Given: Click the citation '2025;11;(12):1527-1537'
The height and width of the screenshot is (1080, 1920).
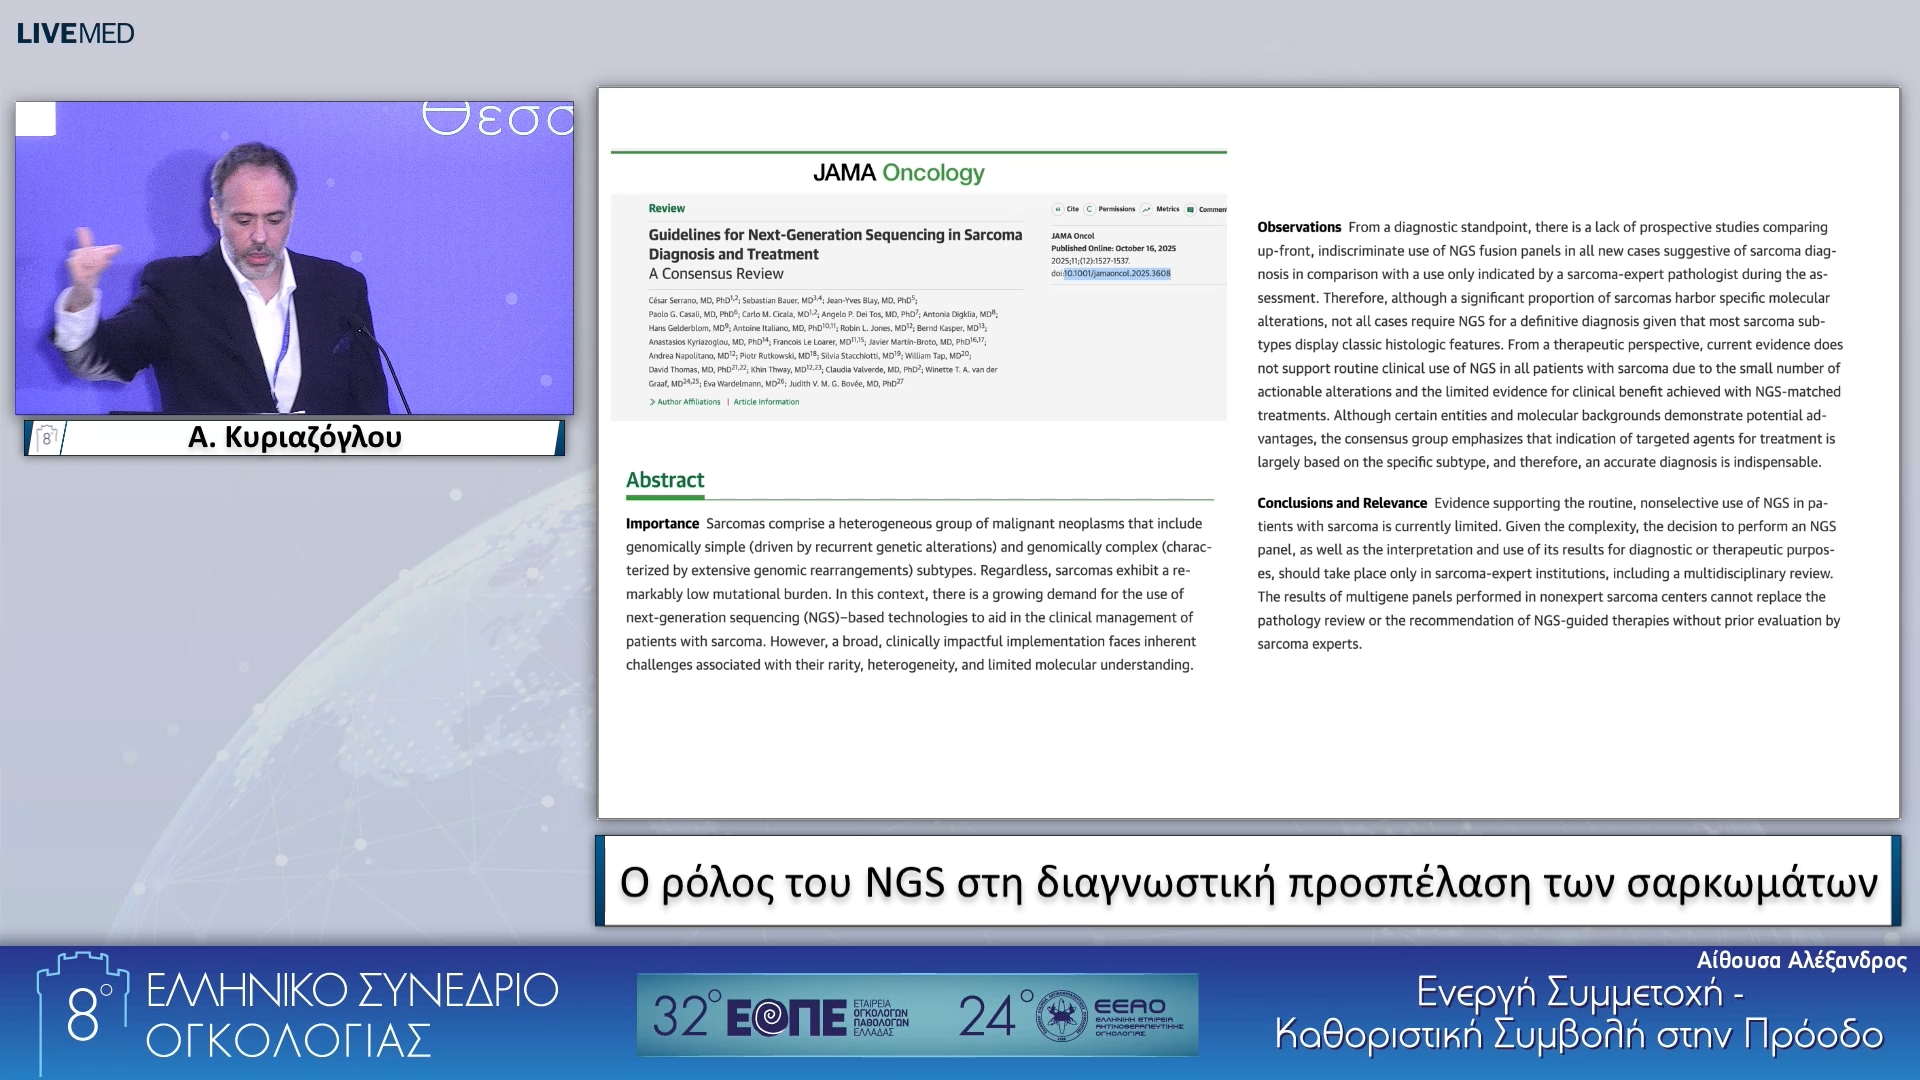Looking at the screenshot, I should click(x=1090, y=261).
